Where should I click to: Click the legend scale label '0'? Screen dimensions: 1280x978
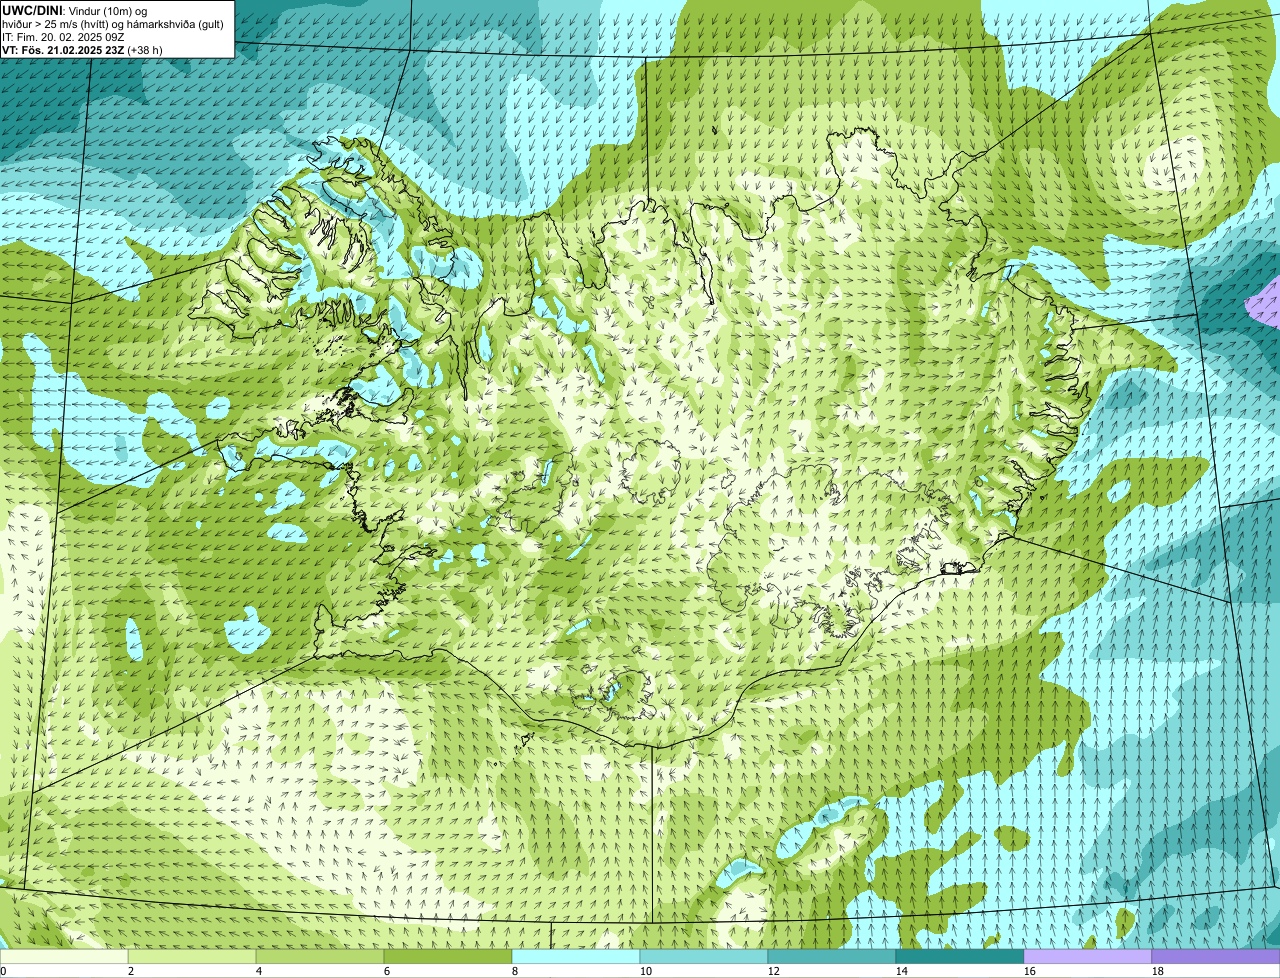(x=3, y=971)
